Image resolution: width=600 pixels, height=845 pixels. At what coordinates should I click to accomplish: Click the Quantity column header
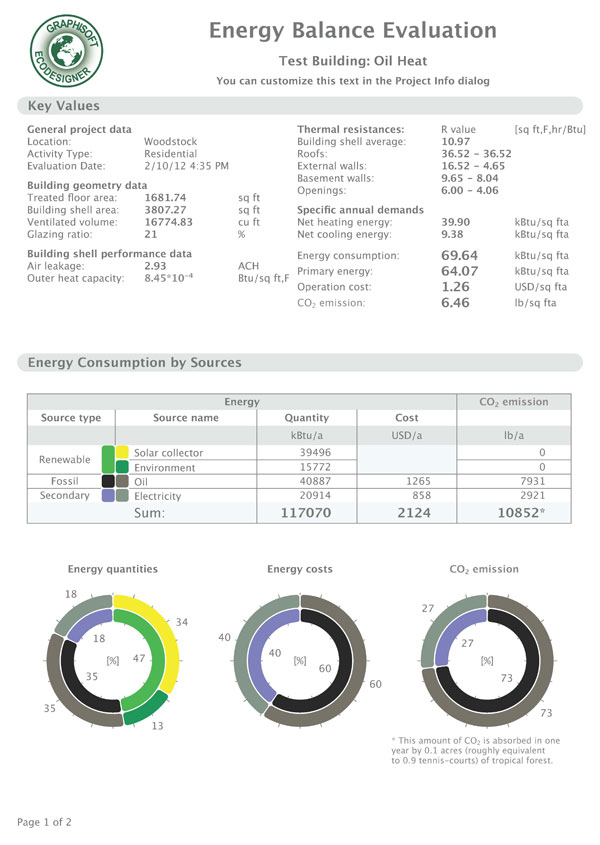[306, 418]
